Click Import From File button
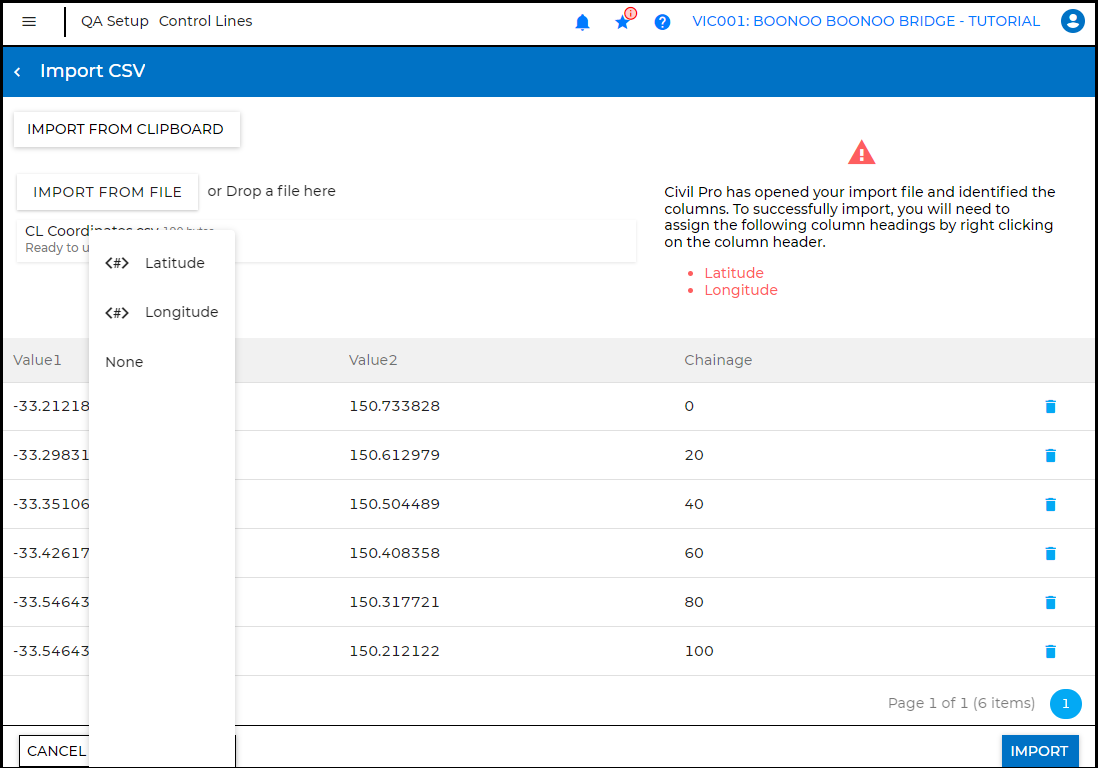Viewport: 1098px width, 768px height. click(107, 192)
